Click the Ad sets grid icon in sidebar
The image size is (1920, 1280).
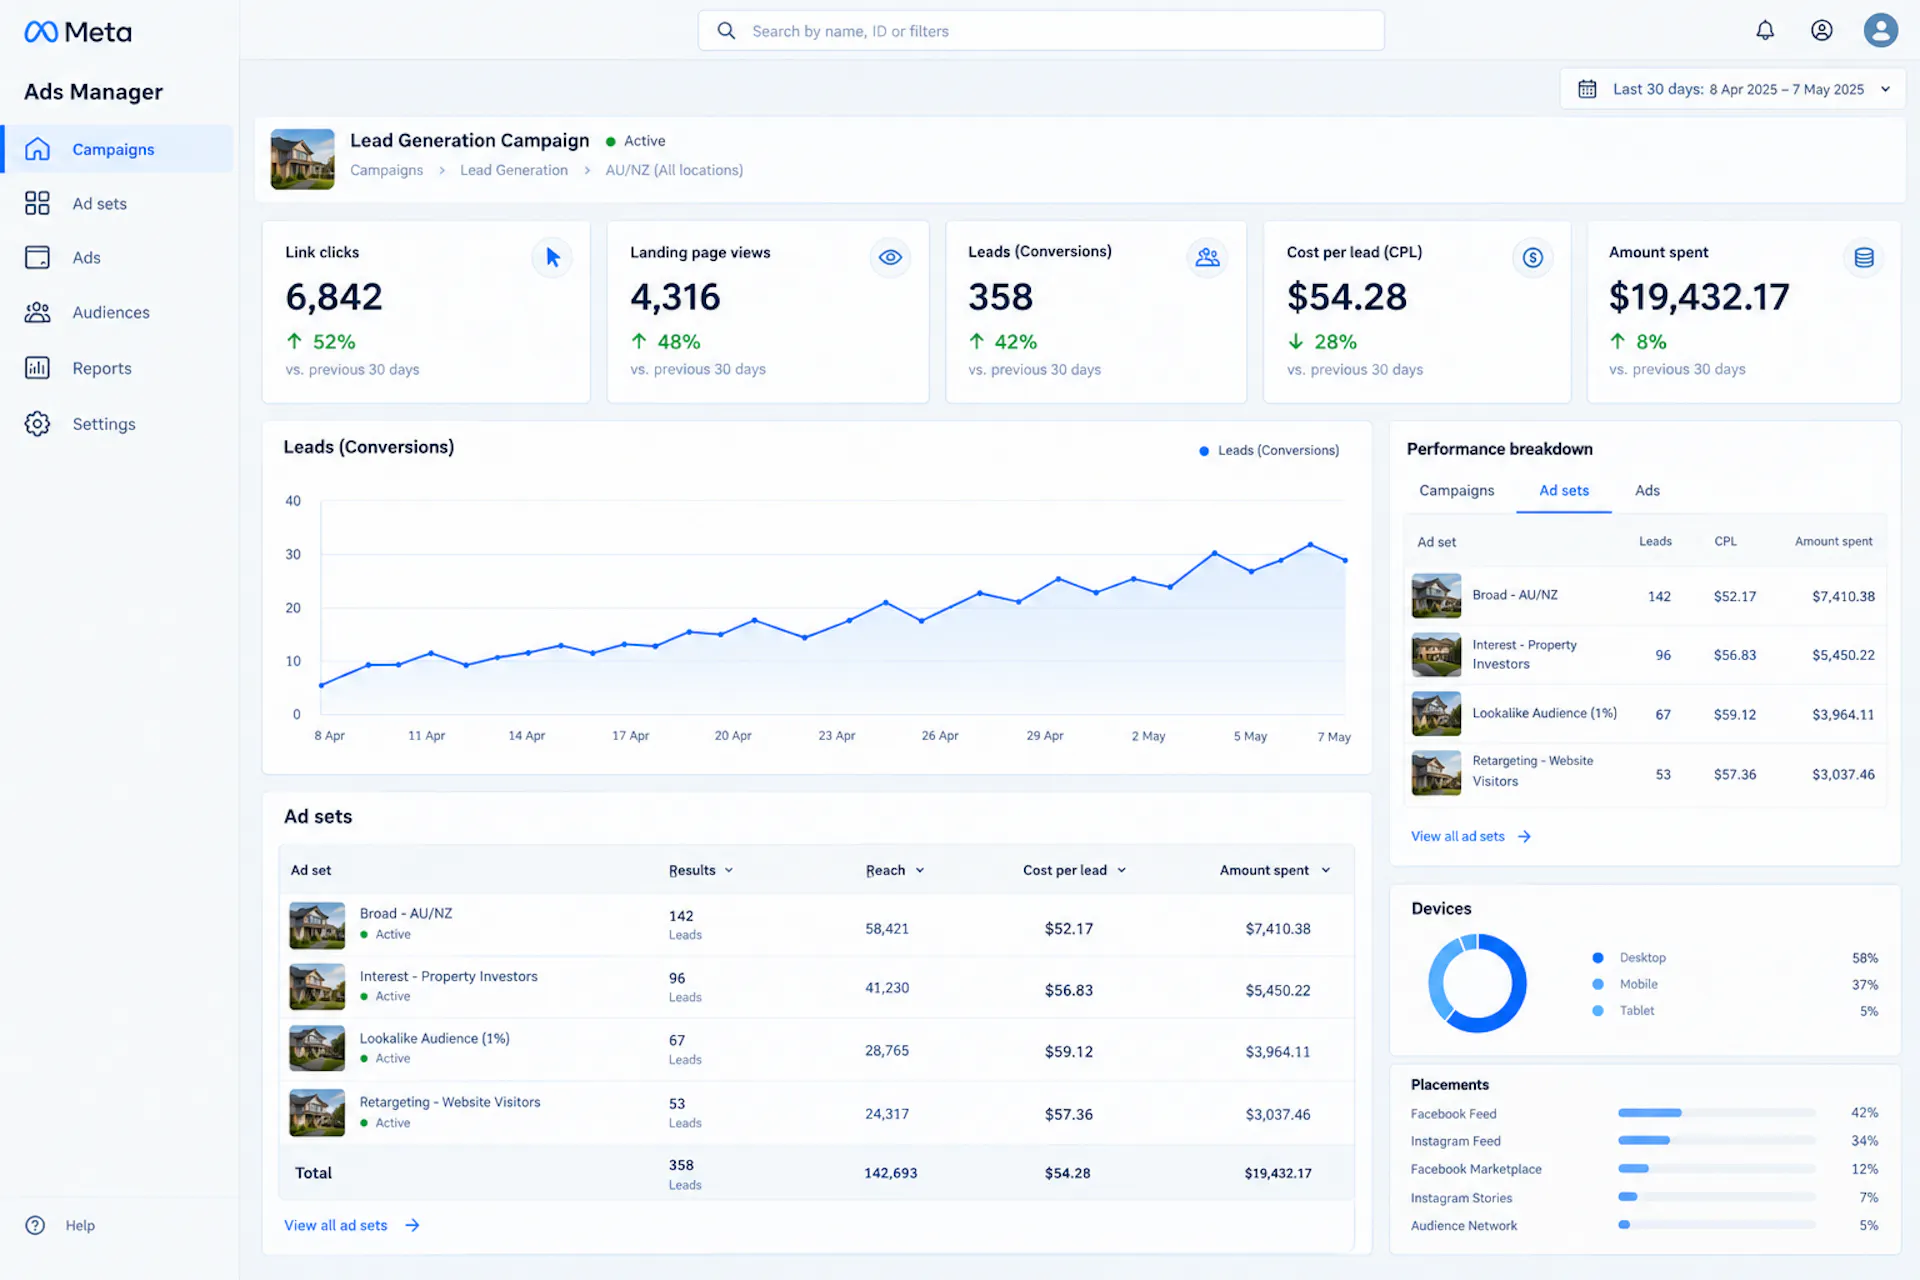coord(37,203)
